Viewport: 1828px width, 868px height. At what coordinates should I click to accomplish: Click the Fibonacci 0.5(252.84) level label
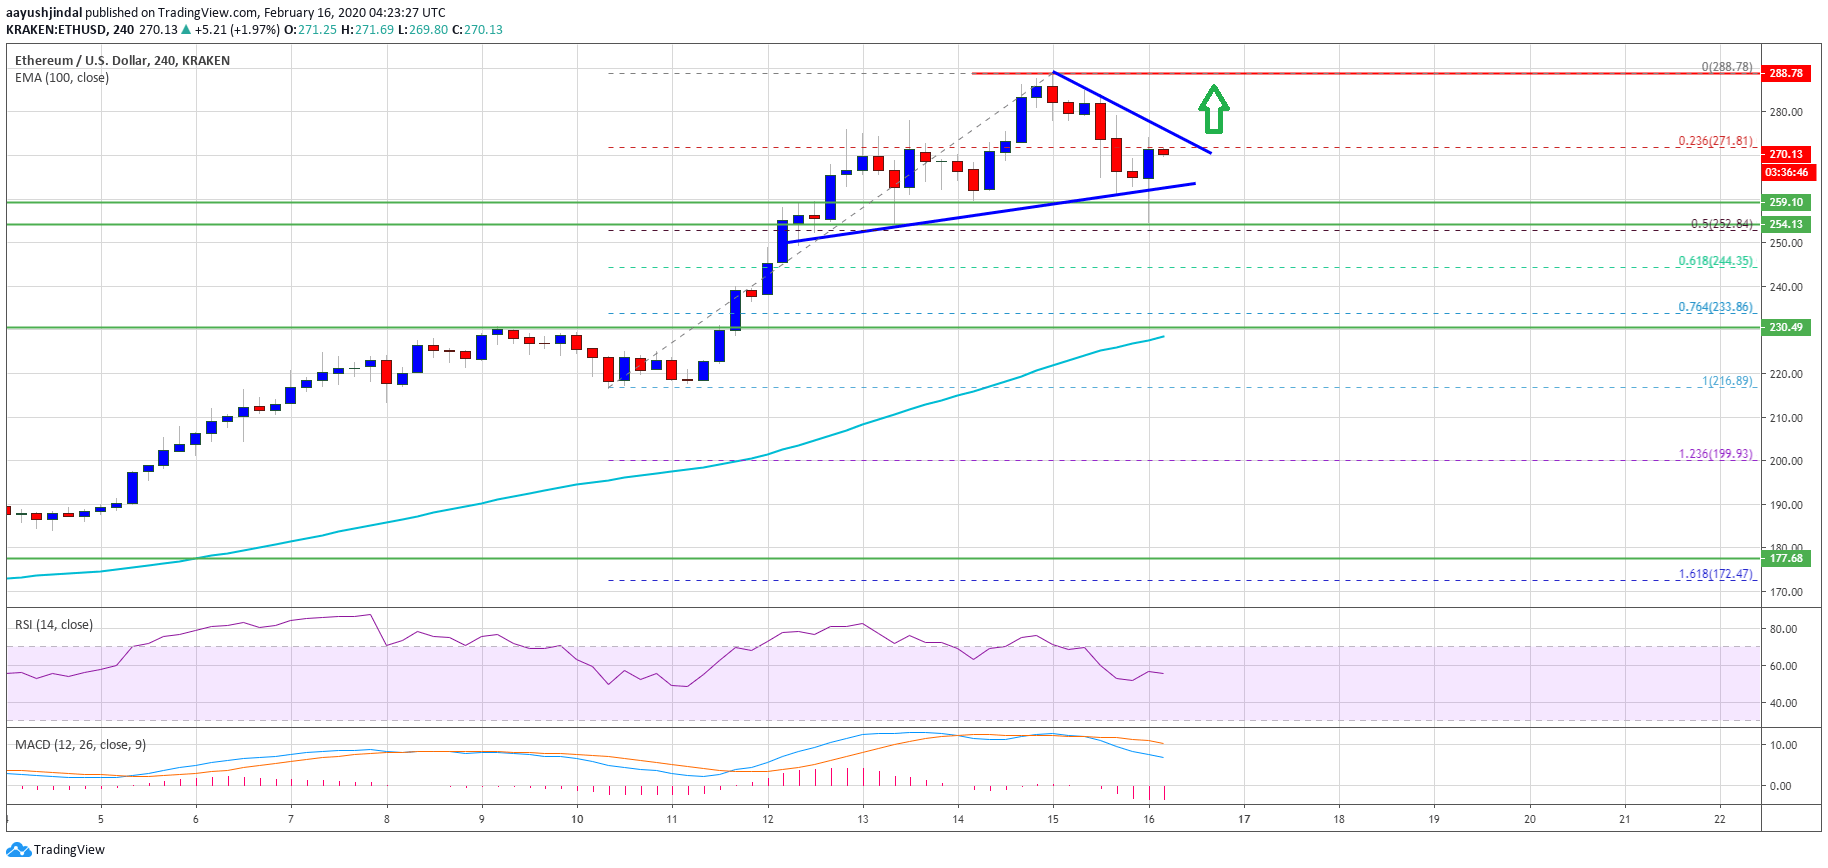(1721, 224)
